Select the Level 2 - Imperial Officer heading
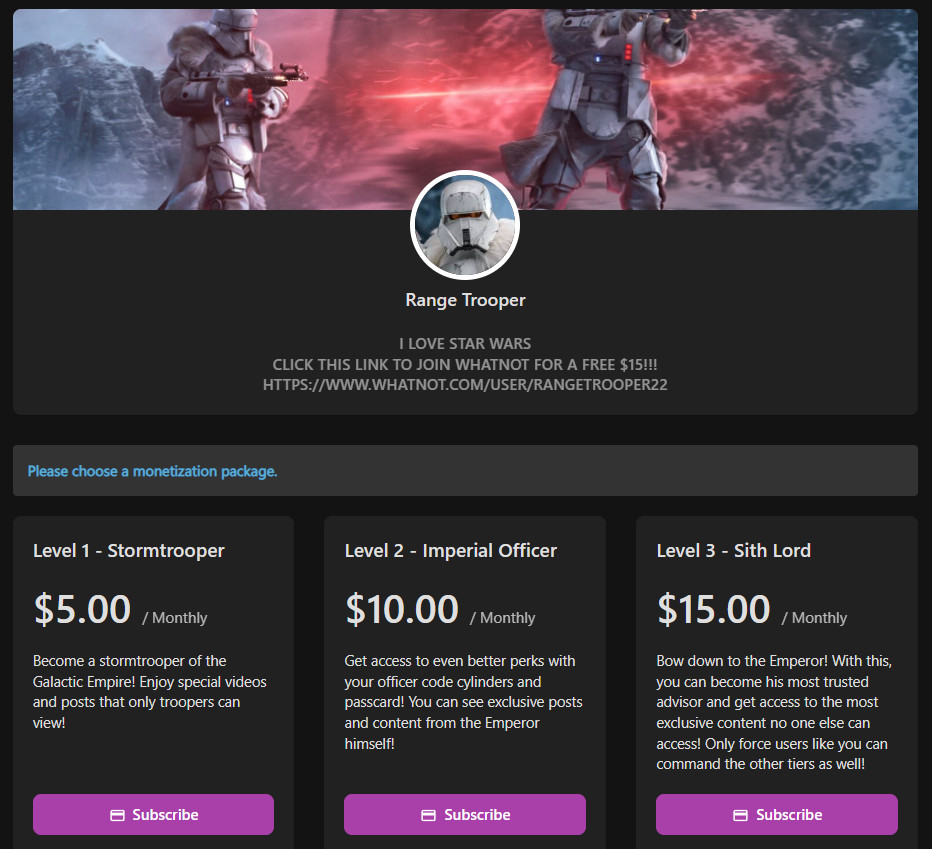This screenshot has width=932, height=849. click(451, 551)
